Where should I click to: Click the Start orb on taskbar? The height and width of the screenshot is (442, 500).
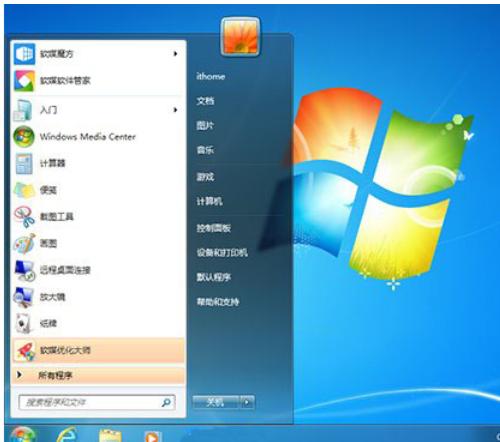tap(22, 435)
